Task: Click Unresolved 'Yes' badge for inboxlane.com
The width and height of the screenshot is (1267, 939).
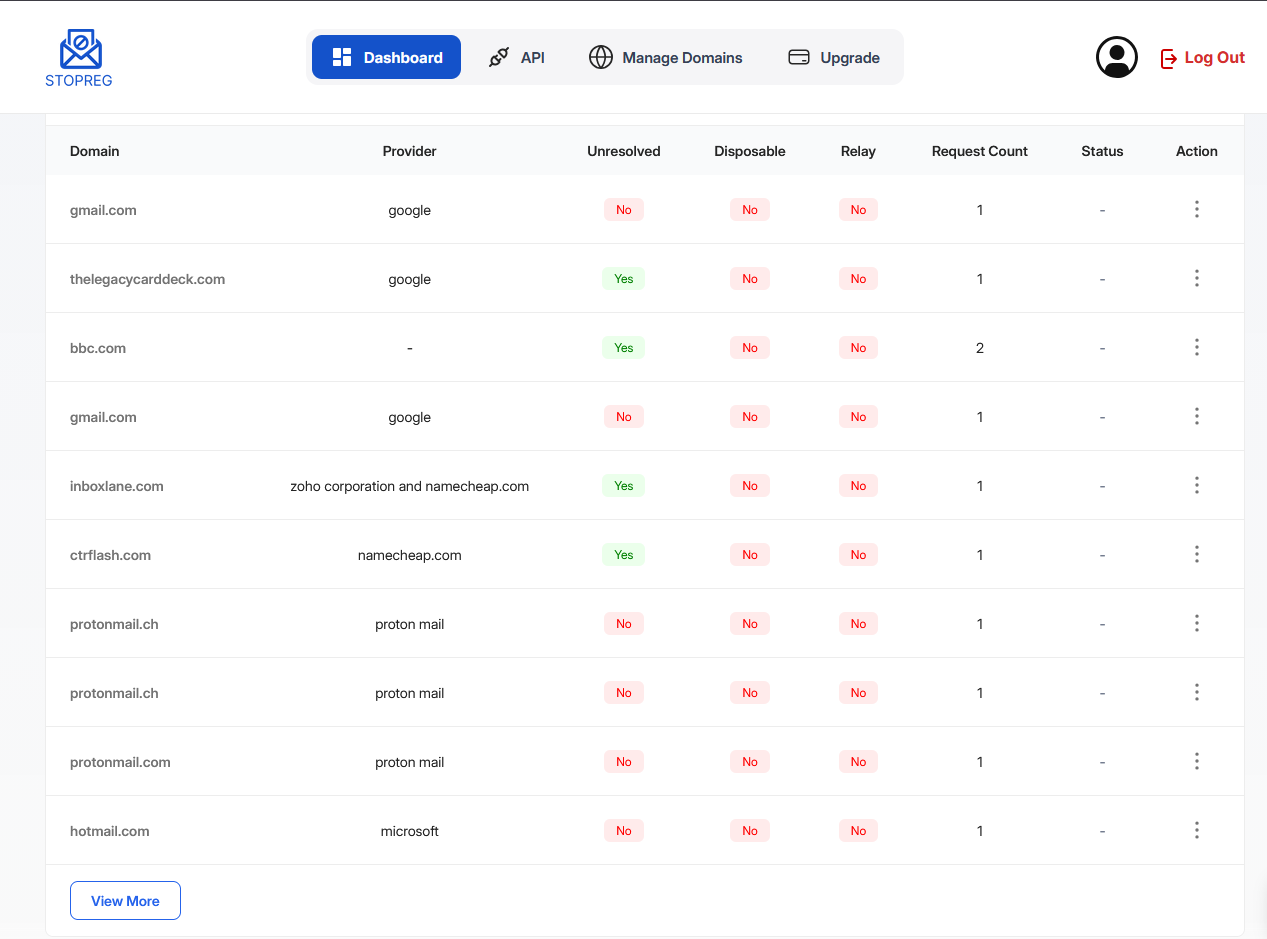Action: [x=623, y=485]
